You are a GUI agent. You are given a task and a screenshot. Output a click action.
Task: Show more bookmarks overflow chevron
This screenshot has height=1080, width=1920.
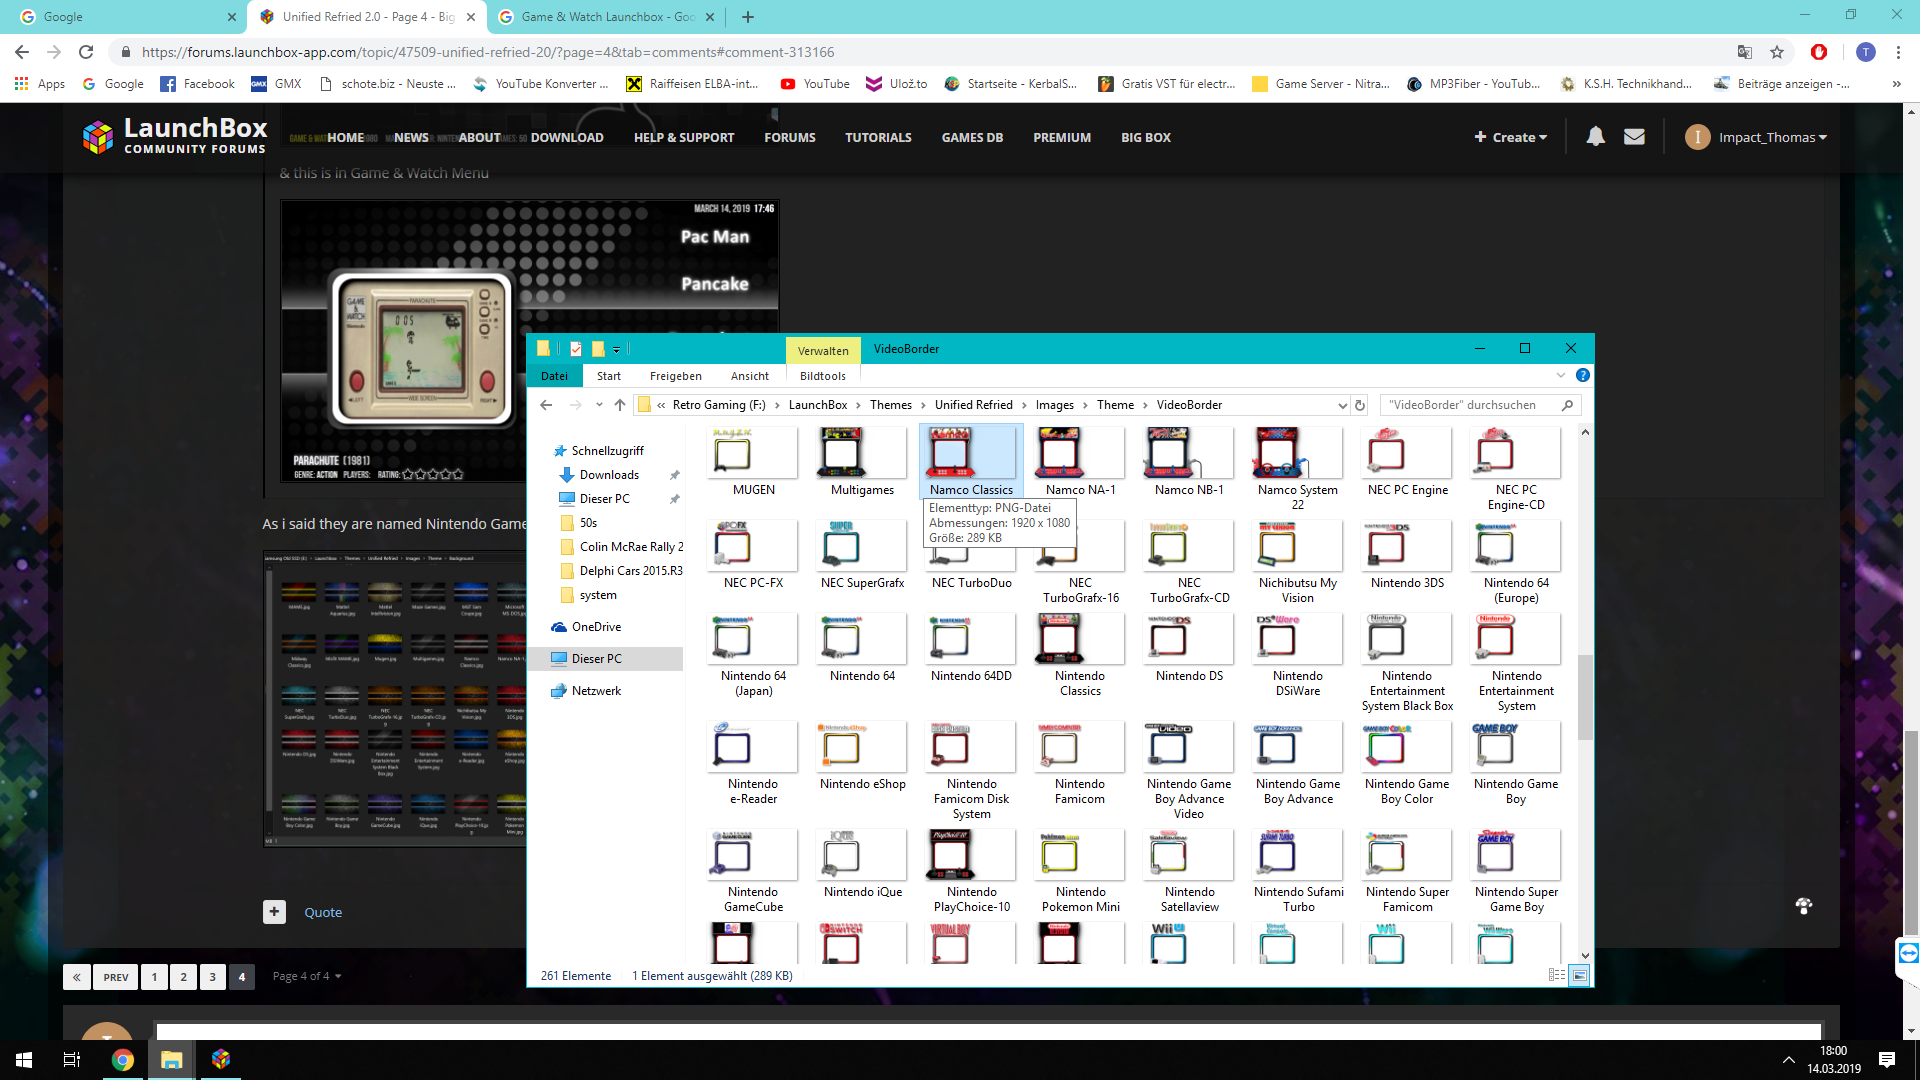pyautogui.click(x=1896, y=84)
